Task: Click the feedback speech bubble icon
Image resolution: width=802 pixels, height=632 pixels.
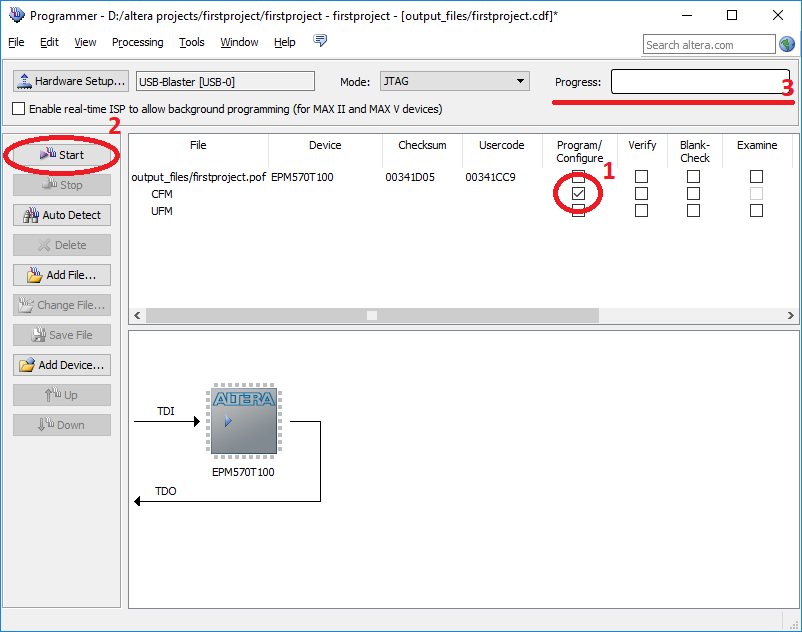Action: click(x=320, y=40)
